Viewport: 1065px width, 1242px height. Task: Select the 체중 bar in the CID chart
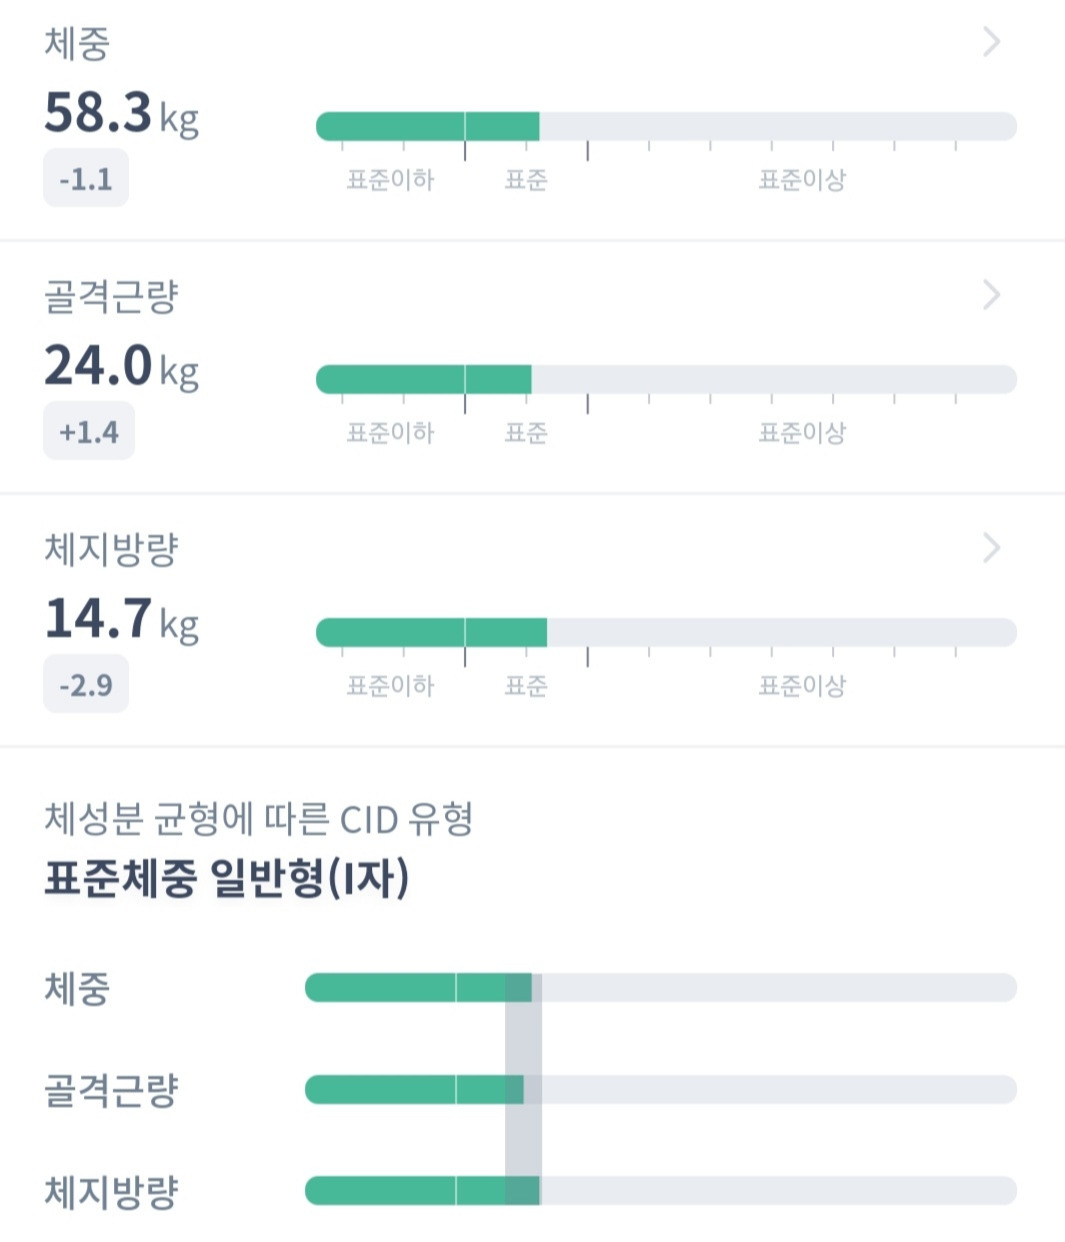coord(418,988)
